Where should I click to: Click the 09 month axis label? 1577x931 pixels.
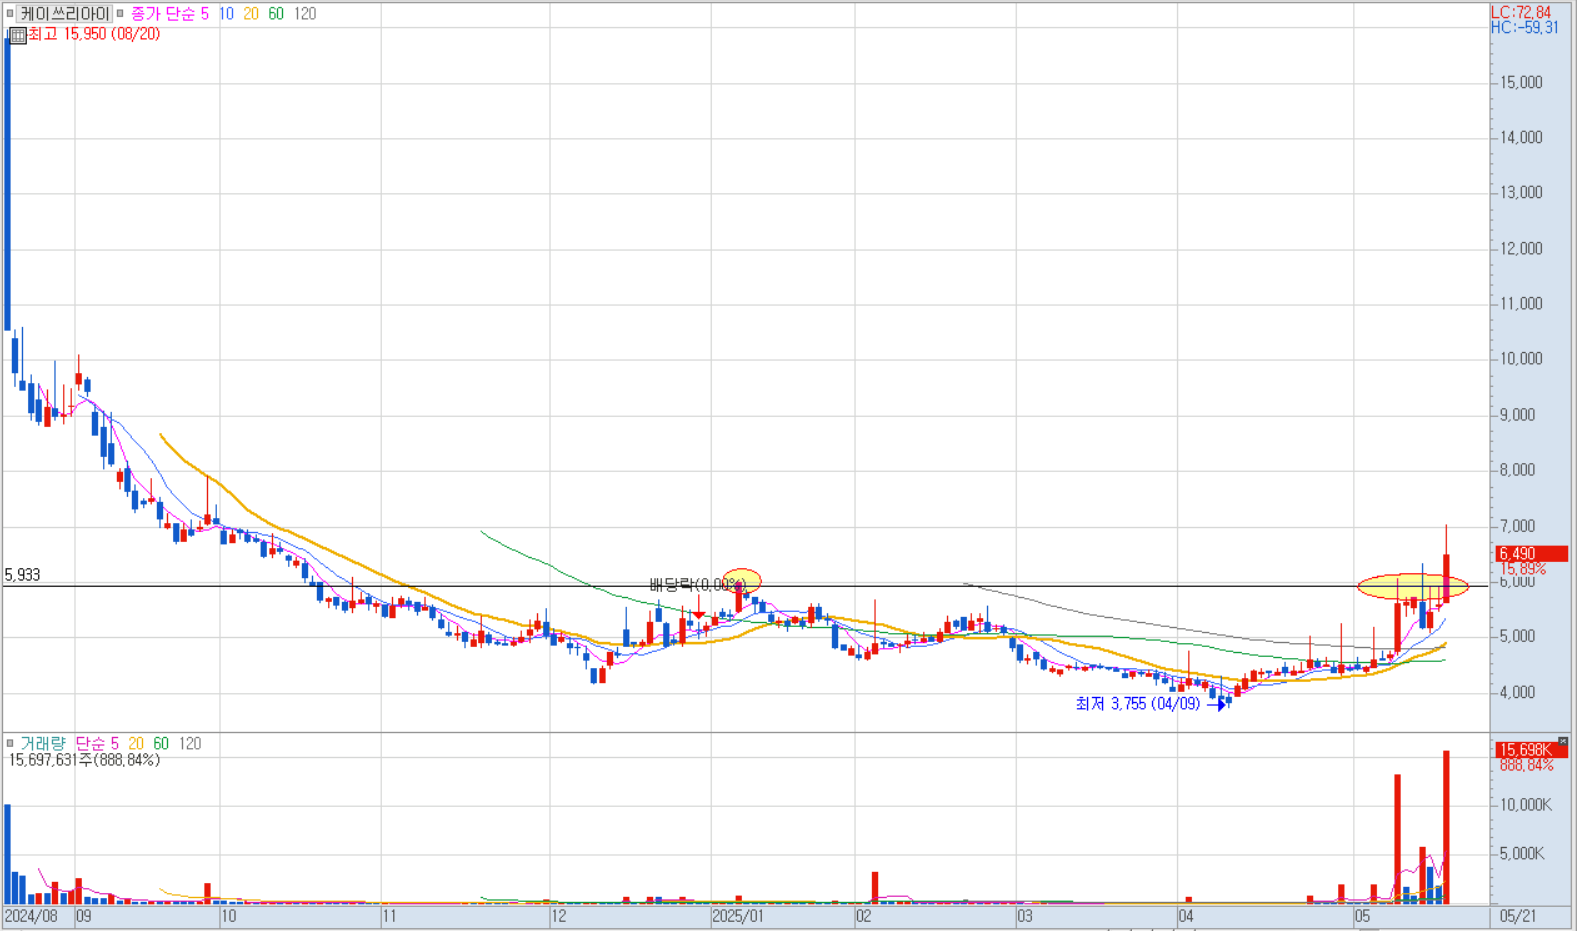click(84, 916)
